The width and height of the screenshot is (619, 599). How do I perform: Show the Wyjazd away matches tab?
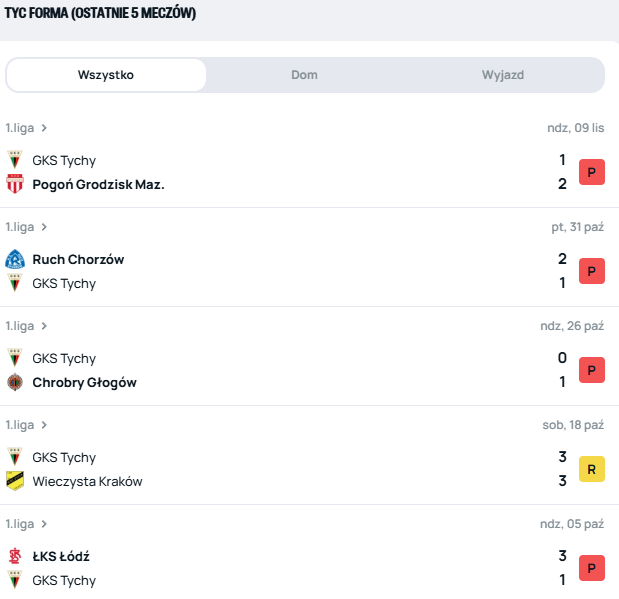click(x=503, y=75)
